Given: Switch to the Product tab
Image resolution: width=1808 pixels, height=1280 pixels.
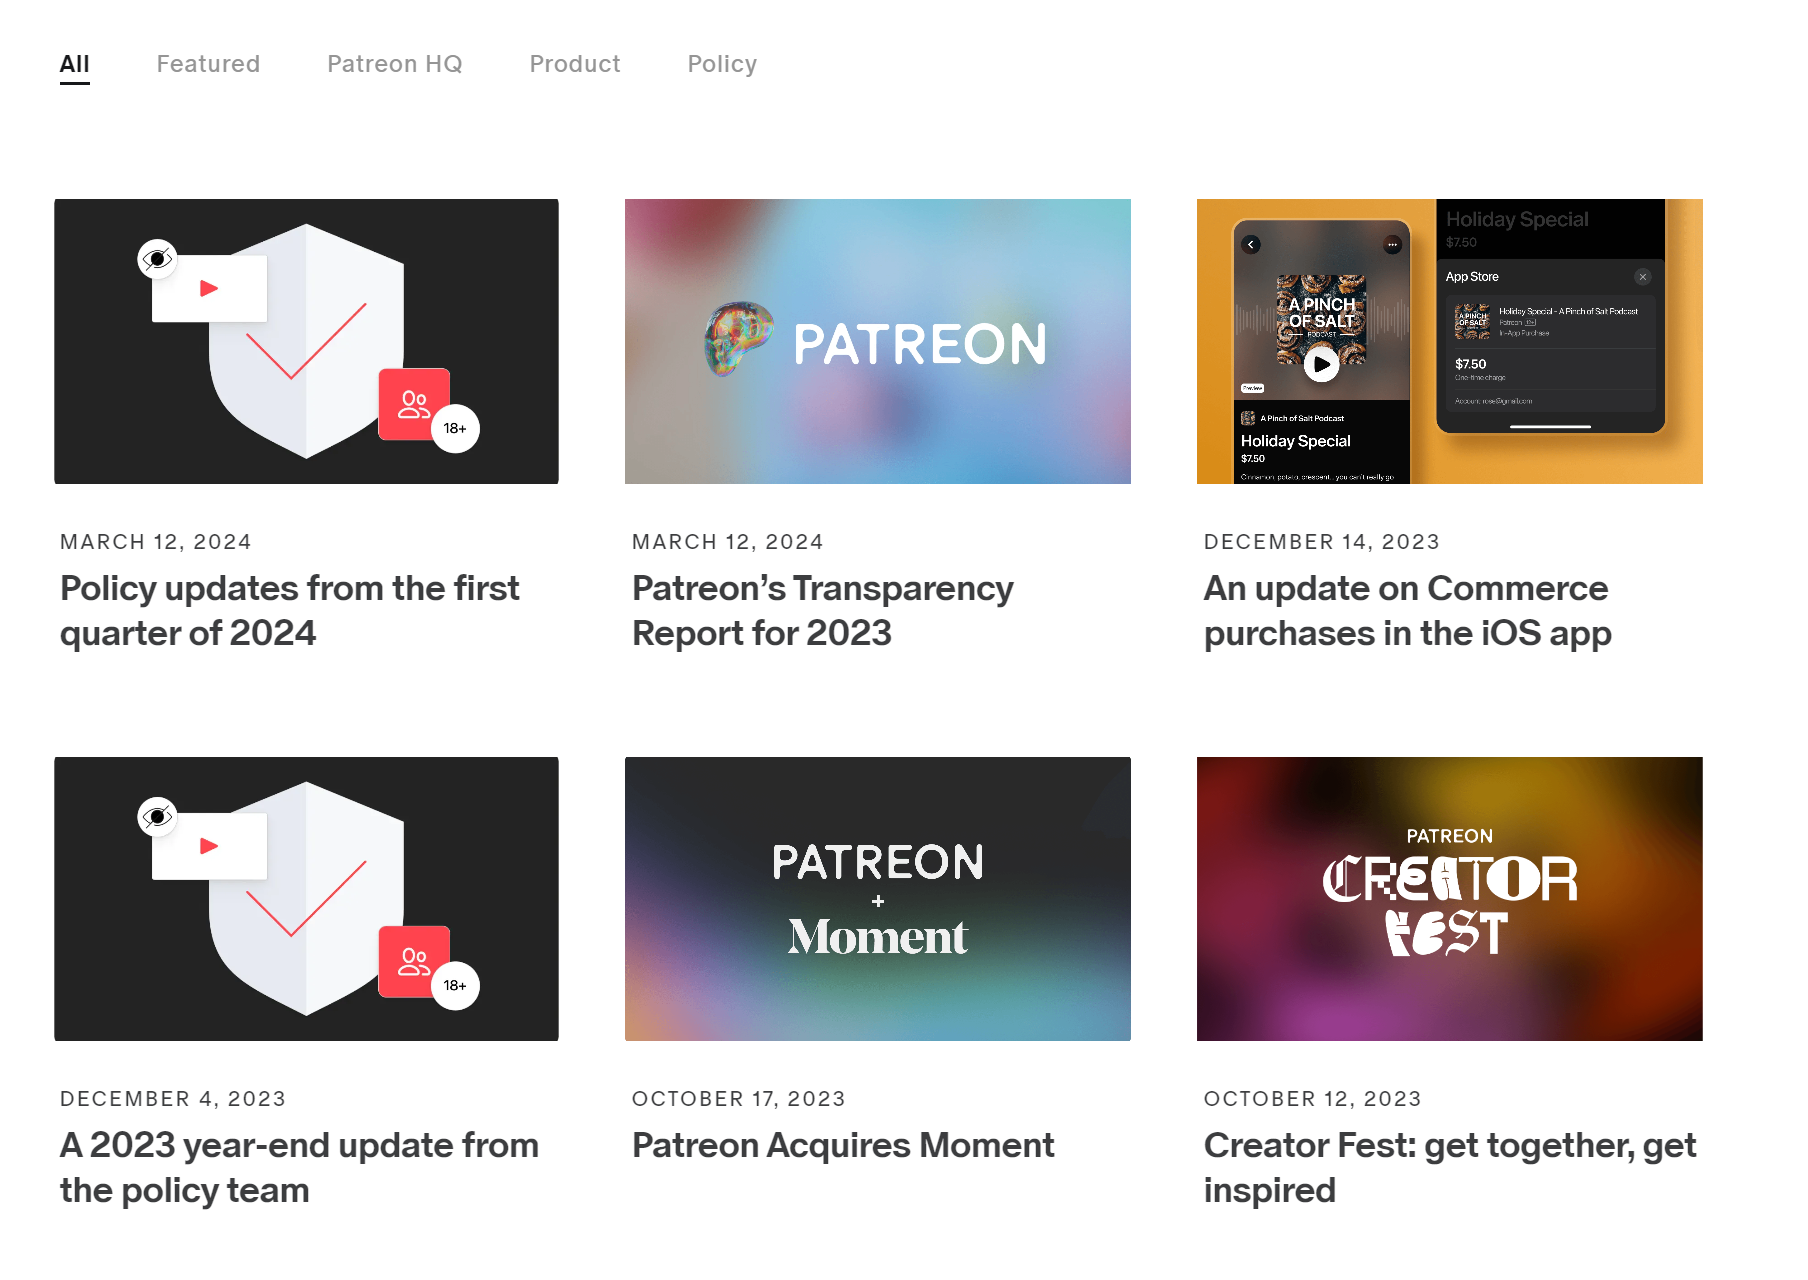Looking at the screenshot, I should [575, 64].
